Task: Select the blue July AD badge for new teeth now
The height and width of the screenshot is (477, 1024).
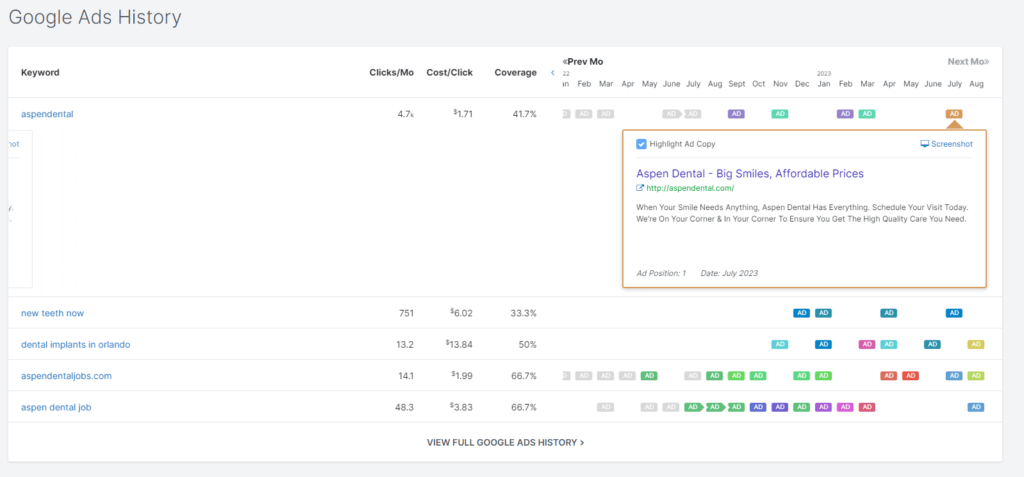Action: coord(954,313)
